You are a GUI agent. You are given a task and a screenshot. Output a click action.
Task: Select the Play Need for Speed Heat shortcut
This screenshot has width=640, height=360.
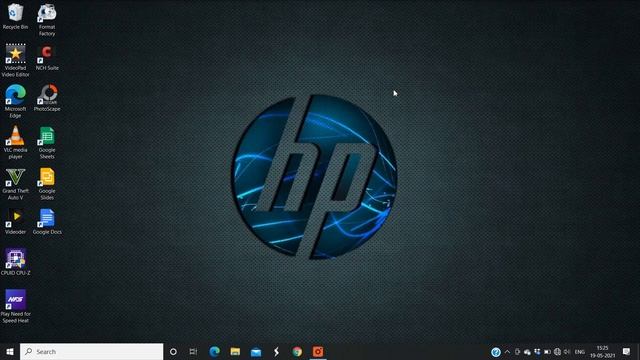(x=15, y=306)
